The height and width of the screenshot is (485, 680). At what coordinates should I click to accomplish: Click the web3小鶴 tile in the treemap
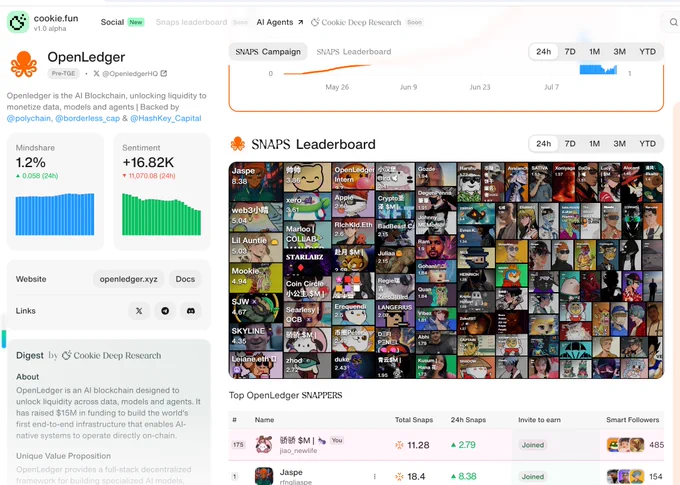click(x=256, y=217)
